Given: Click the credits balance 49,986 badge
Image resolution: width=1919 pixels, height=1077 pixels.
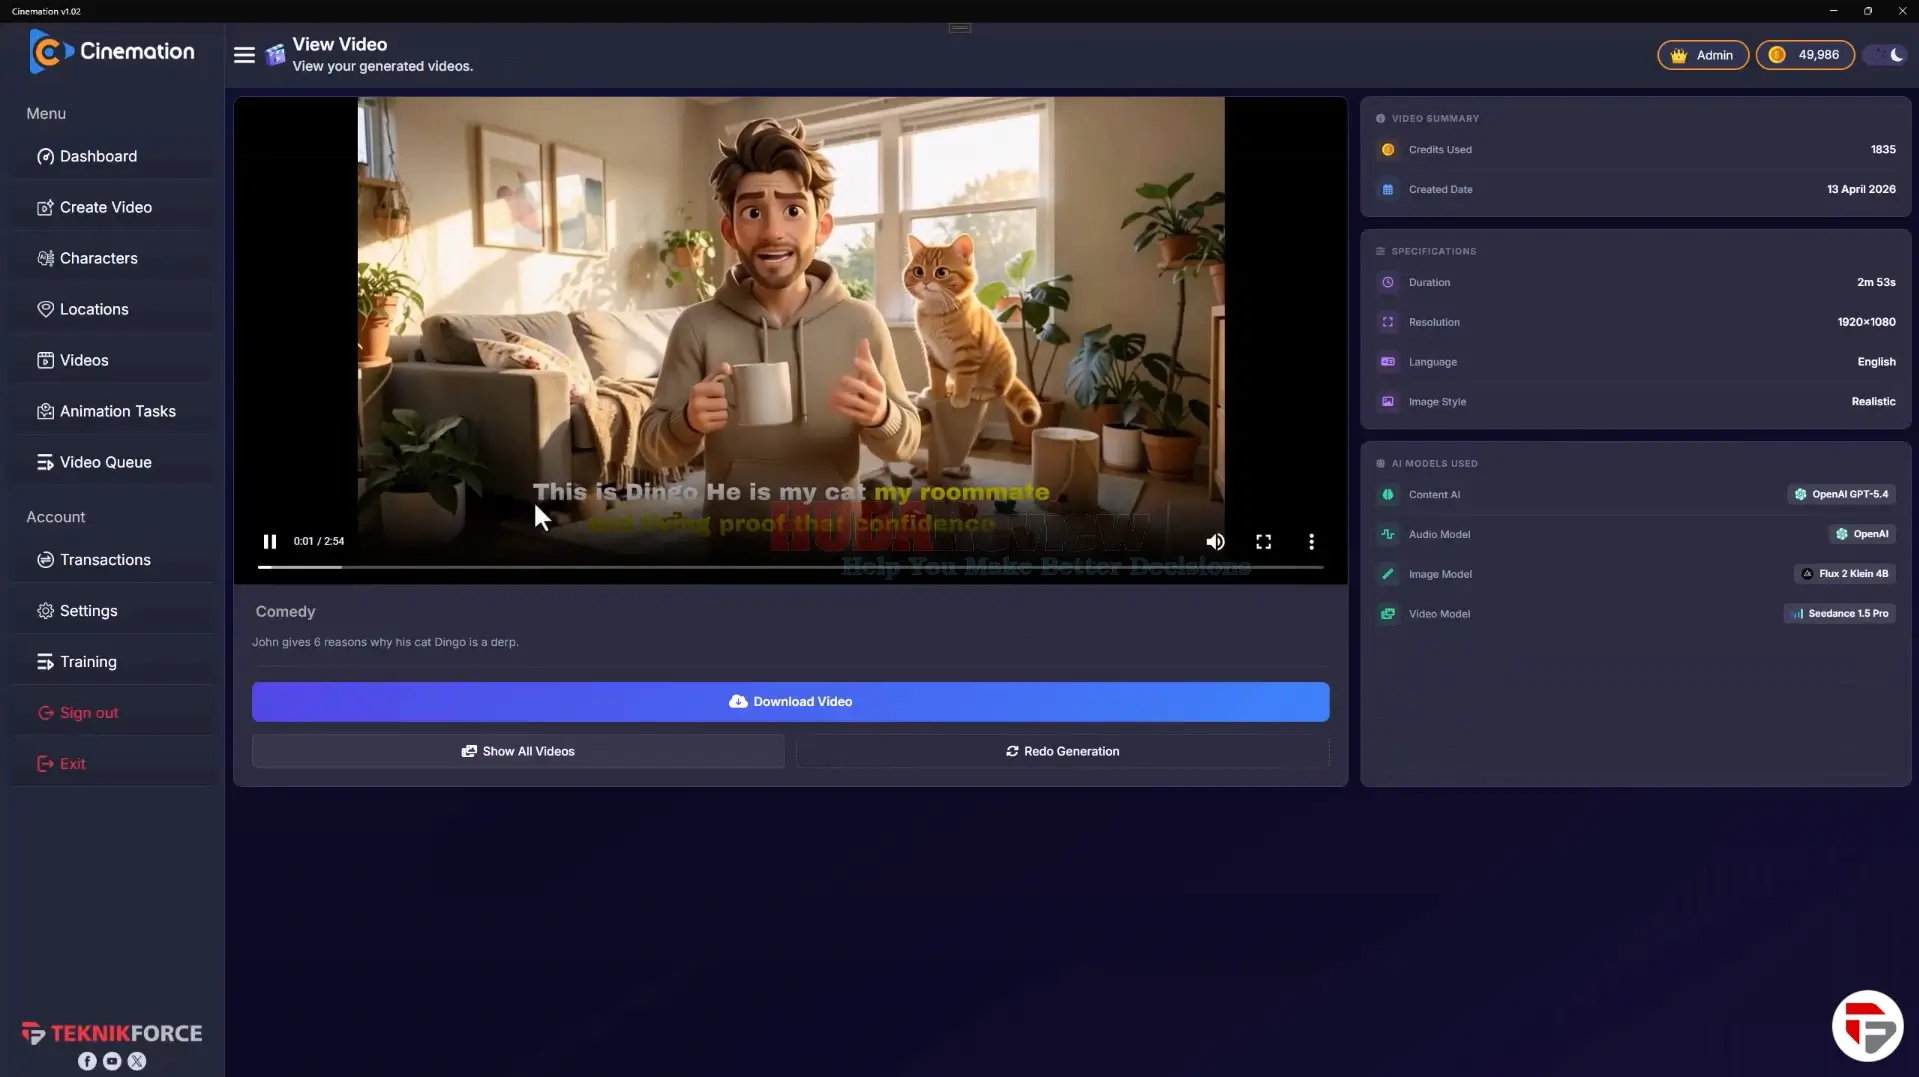Looking at the screenshot, I should [1805, 55].
